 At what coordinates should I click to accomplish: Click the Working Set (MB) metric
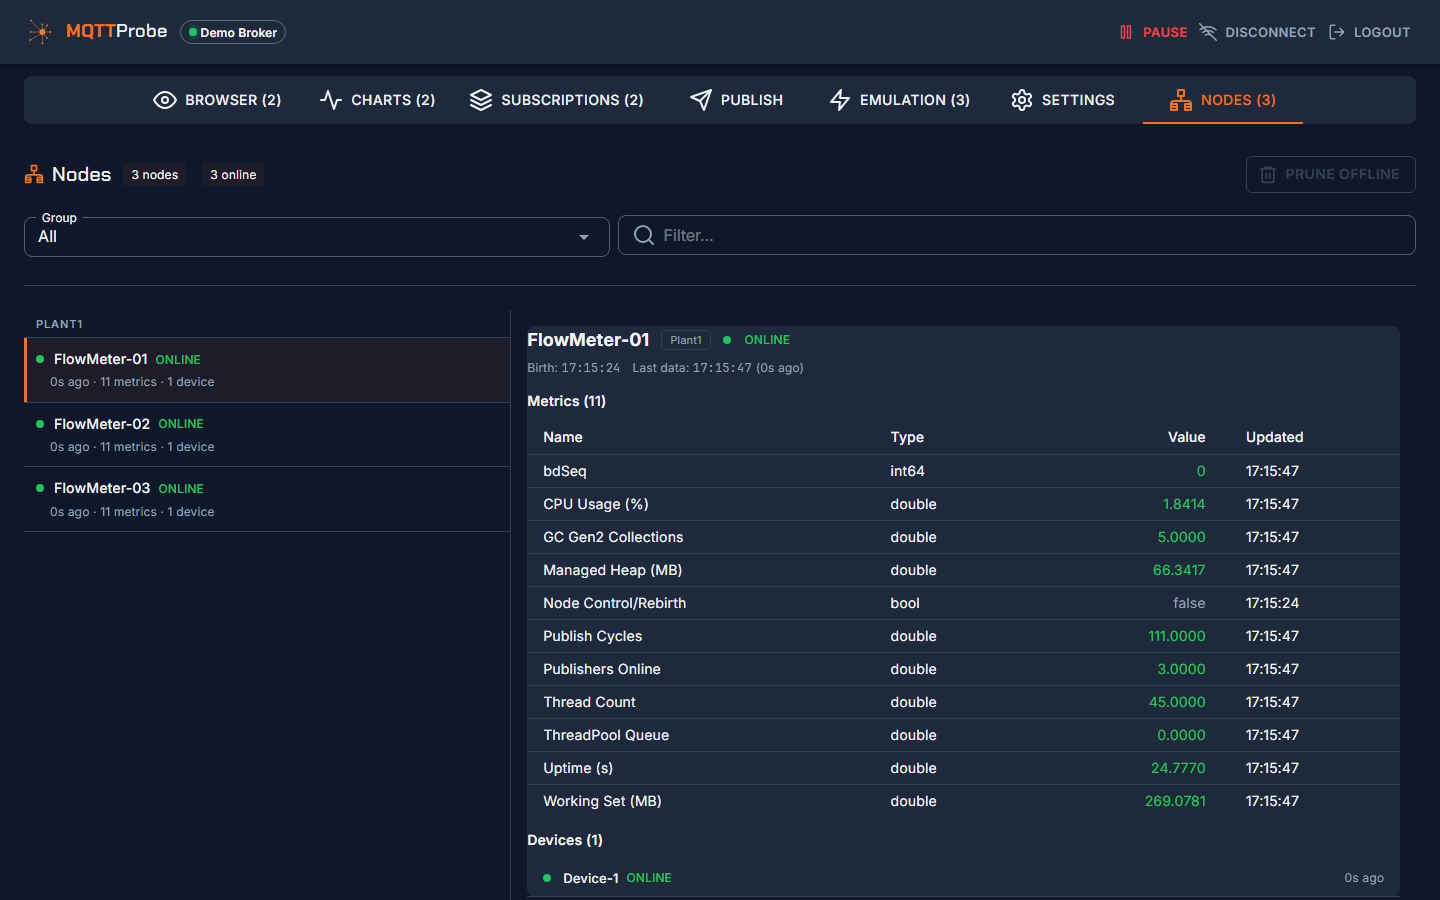pyautogui.click(x=602, y=801)
